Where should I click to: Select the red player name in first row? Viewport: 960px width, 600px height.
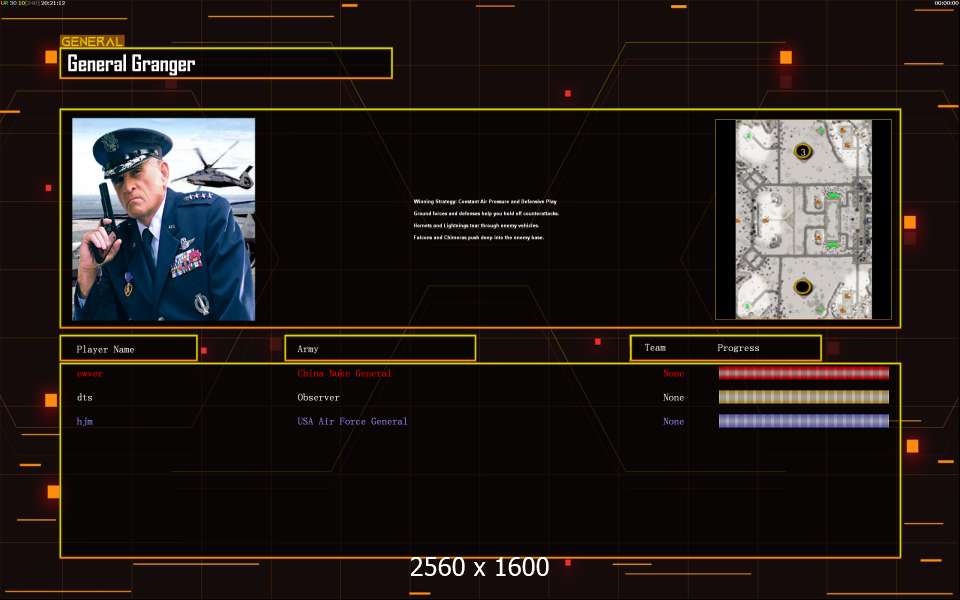coord(89,374)
